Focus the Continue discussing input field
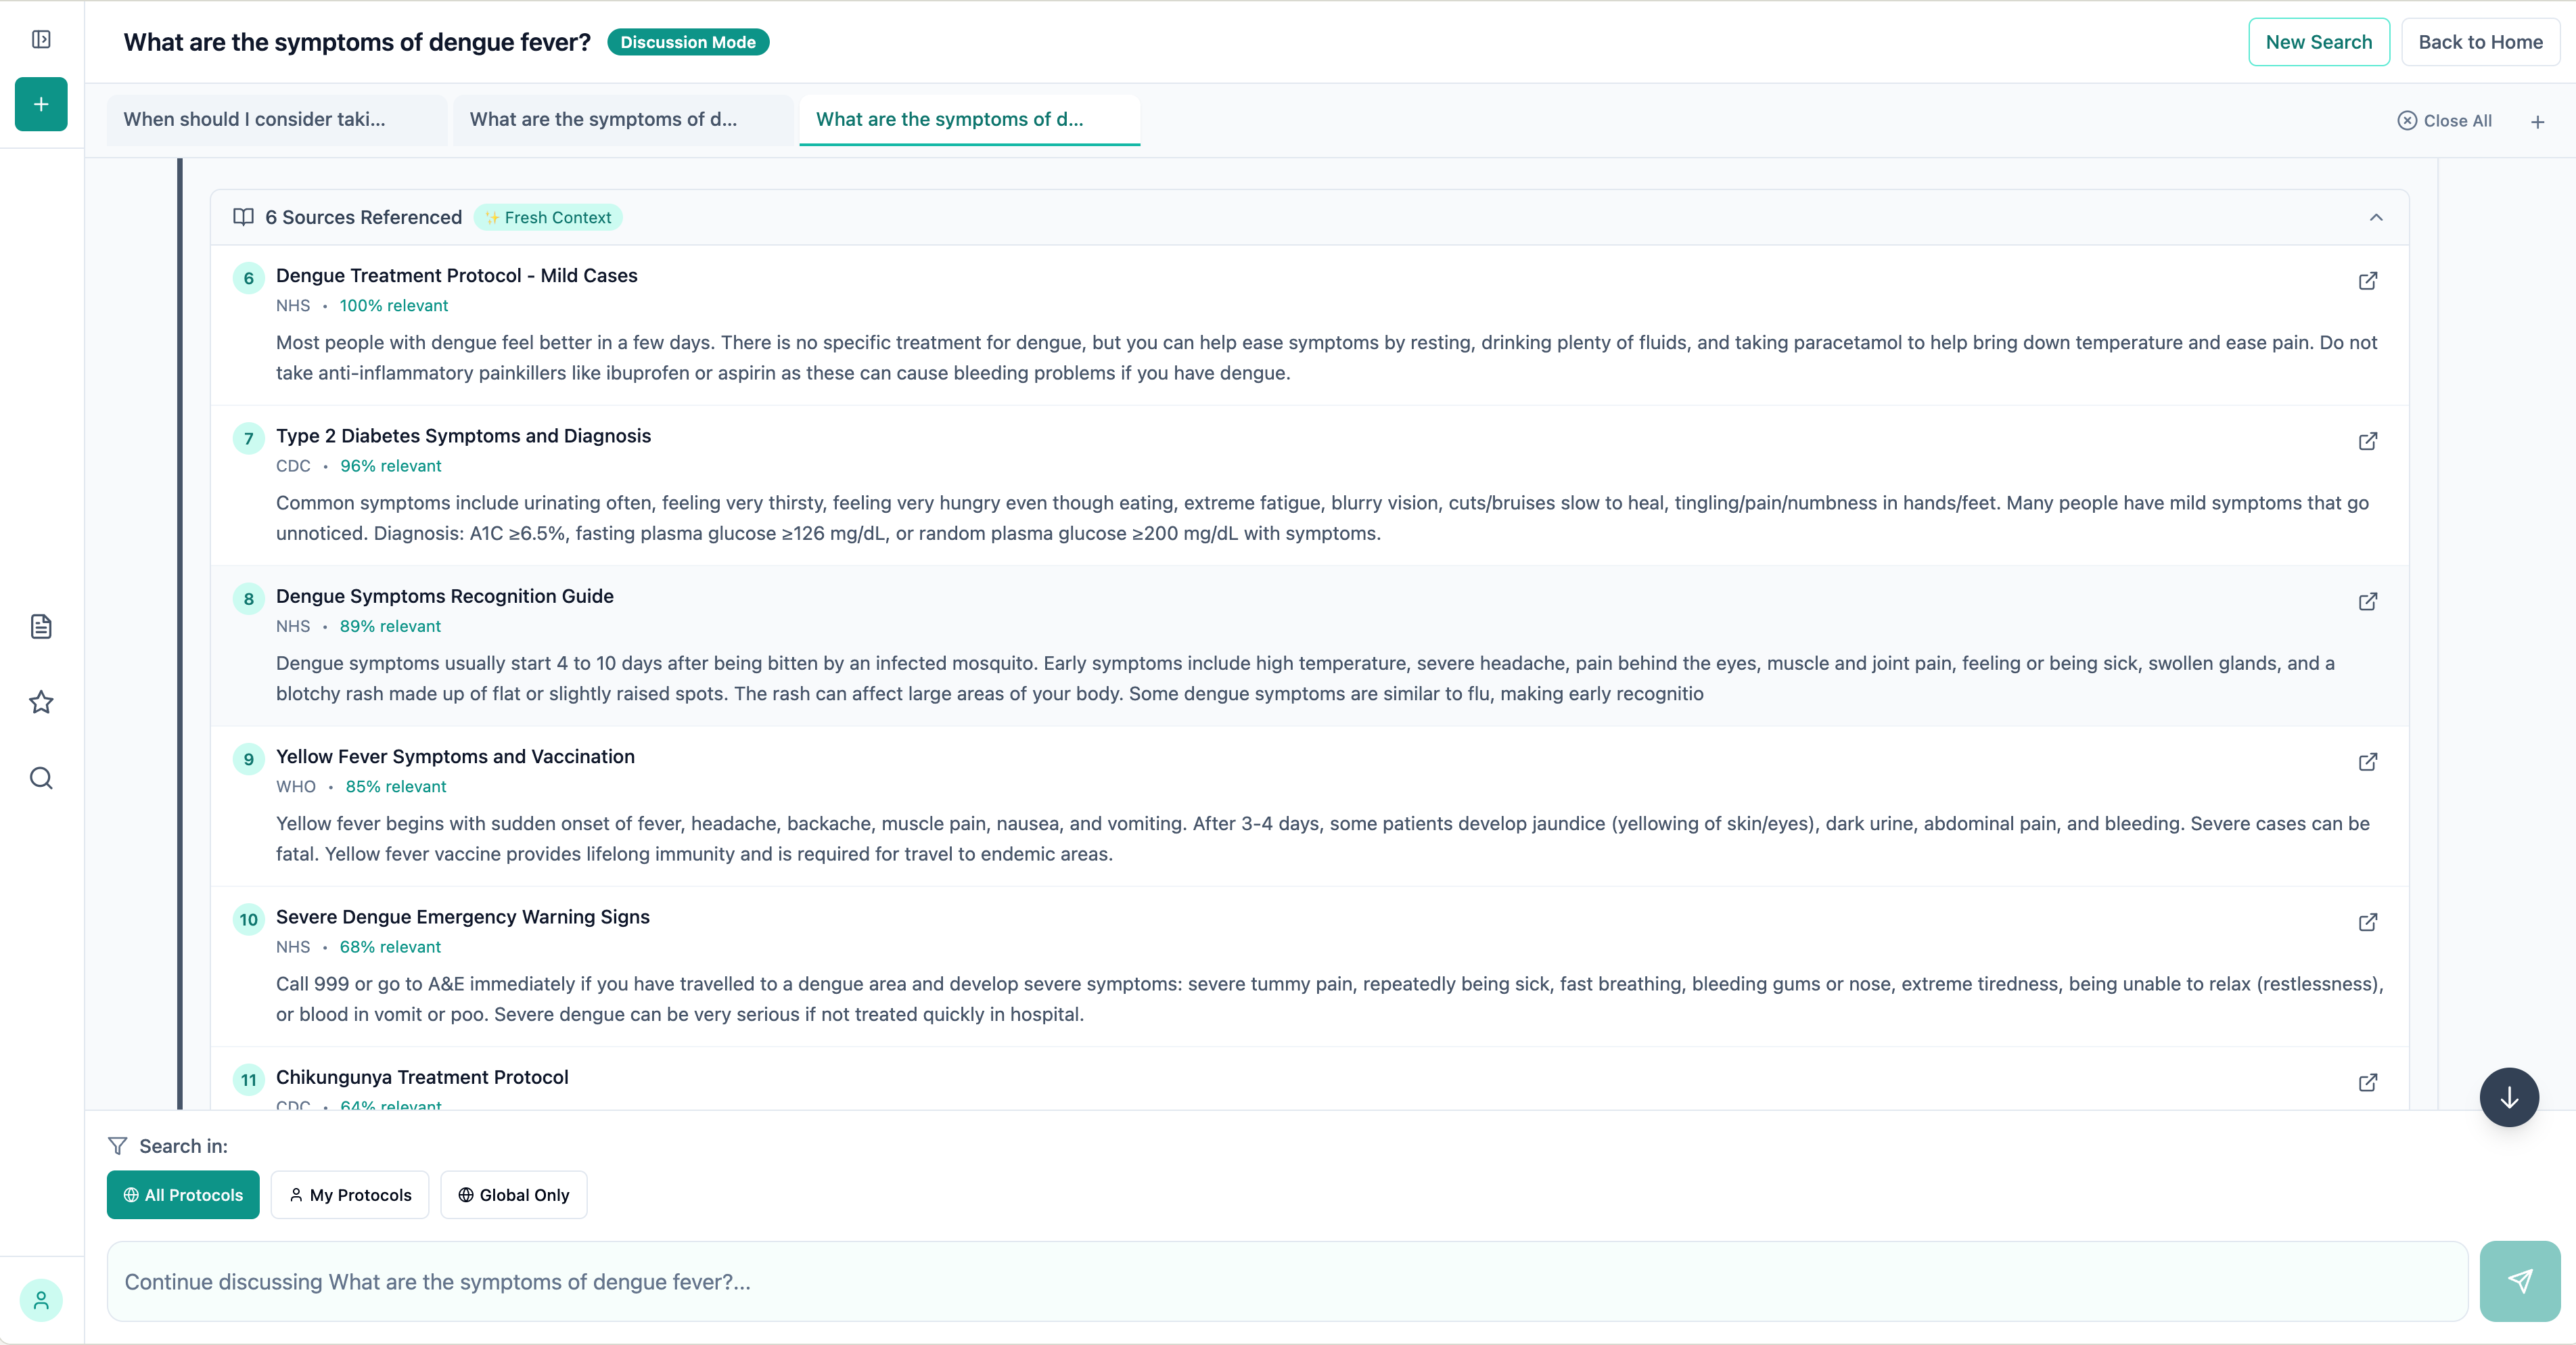The height and width of the screenshot is (1345, 2576). point(1287,1282)
